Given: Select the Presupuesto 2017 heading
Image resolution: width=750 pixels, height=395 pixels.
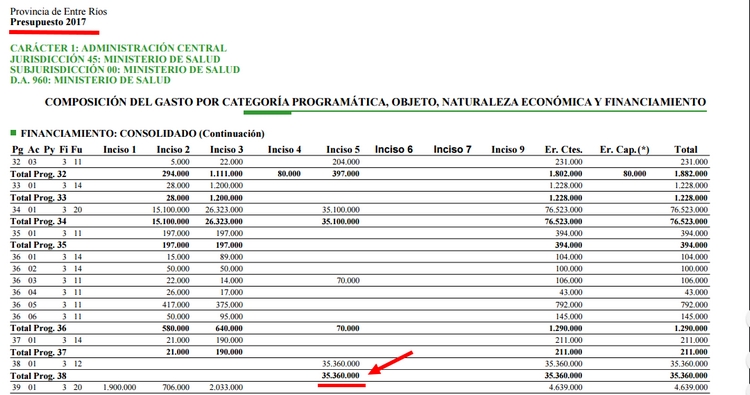Looking at the screenshot, I should (x=48, y=22).
